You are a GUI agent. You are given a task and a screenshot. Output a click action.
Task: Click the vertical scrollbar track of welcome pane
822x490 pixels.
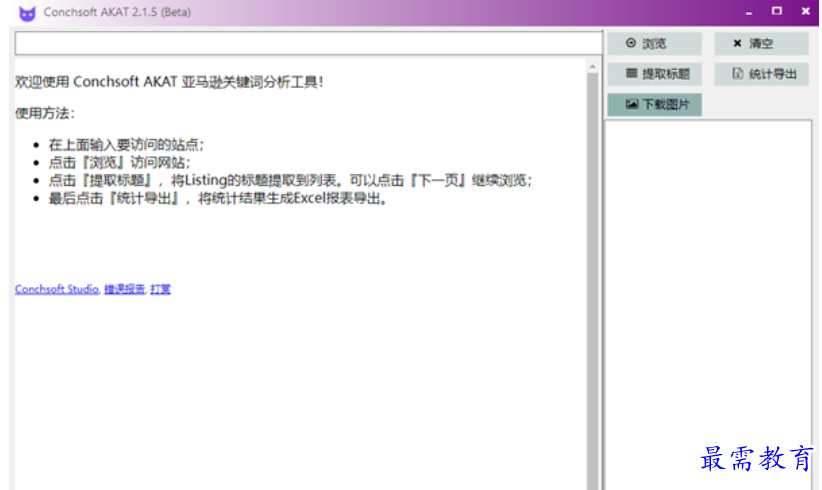592,281
